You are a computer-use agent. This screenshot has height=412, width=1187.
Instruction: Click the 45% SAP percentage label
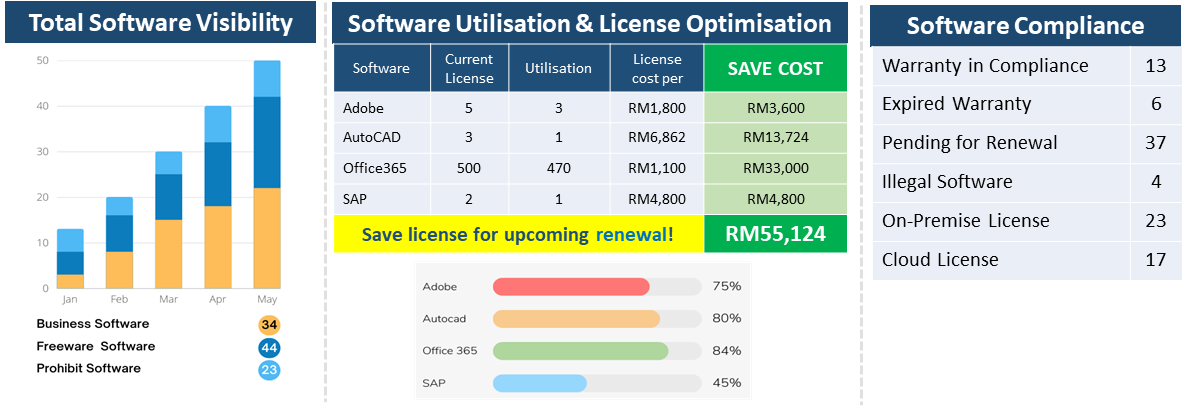coord(726,382)
